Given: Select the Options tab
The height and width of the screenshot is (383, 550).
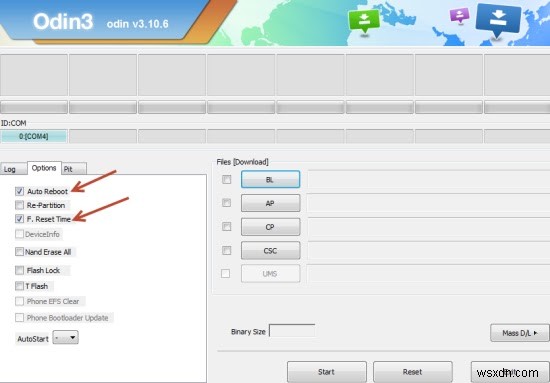Looking at the screenshot, I should (x=44, y=168).
